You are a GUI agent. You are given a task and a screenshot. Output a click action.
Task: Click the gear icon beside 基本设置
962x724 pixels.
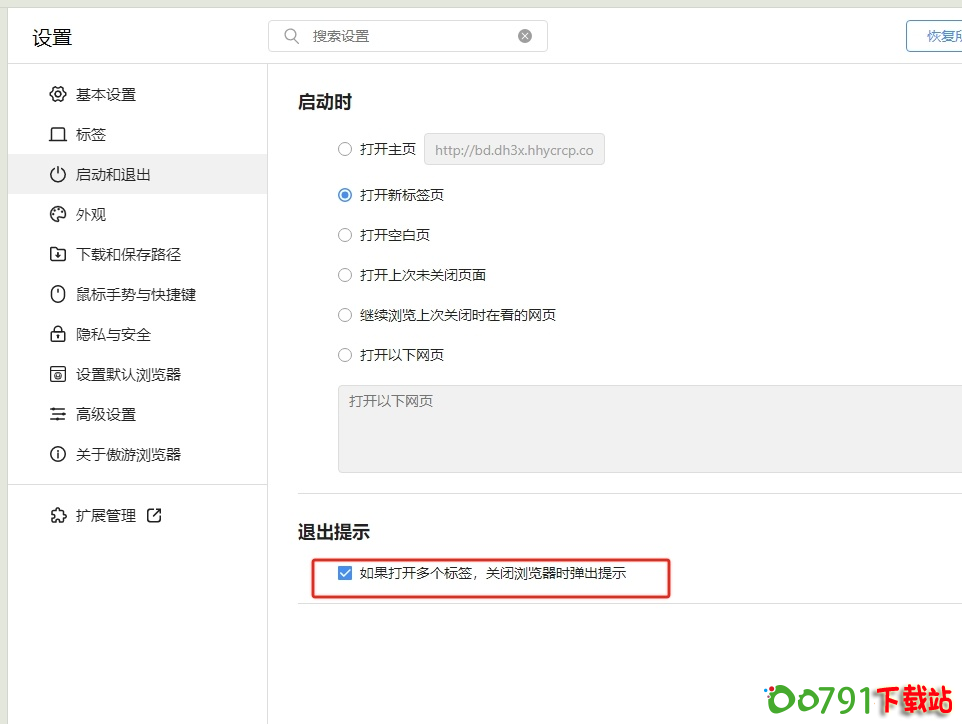(x=57, y=94)
